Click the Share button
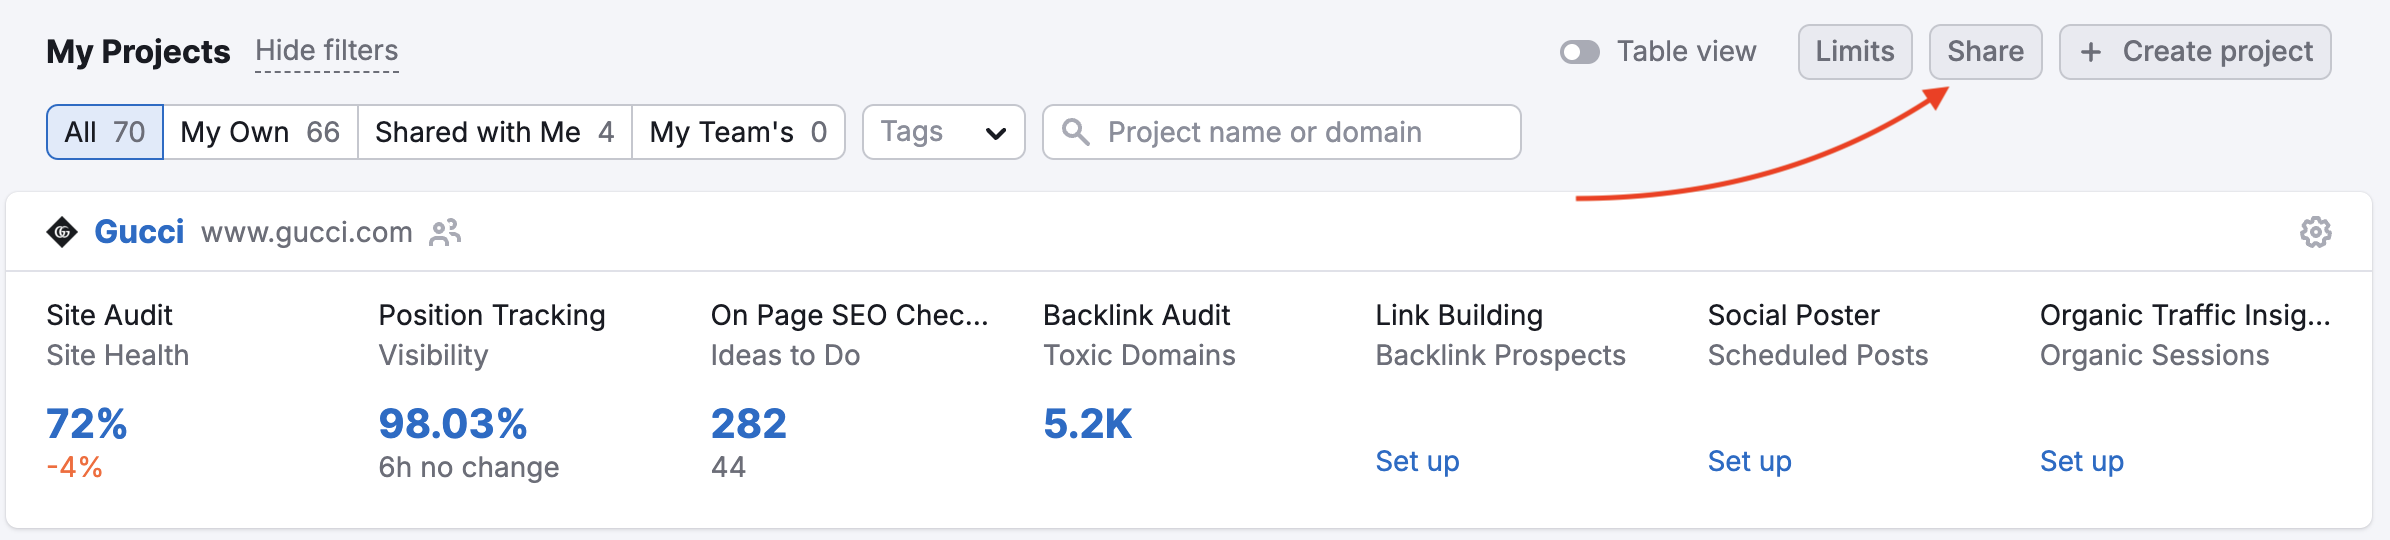The height and width of the screenshot is (540, 2390). click(1985, 52)
